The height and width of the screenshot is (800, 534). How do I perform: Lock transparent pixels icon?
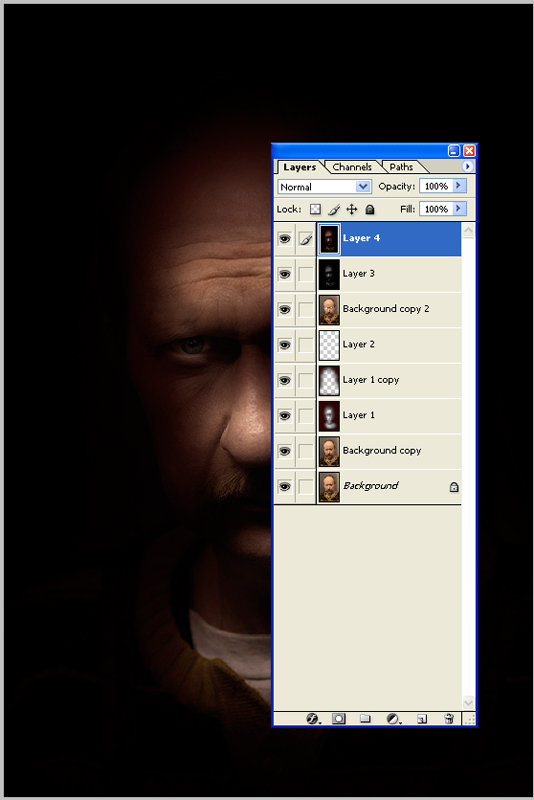click(x=316, y=209)
